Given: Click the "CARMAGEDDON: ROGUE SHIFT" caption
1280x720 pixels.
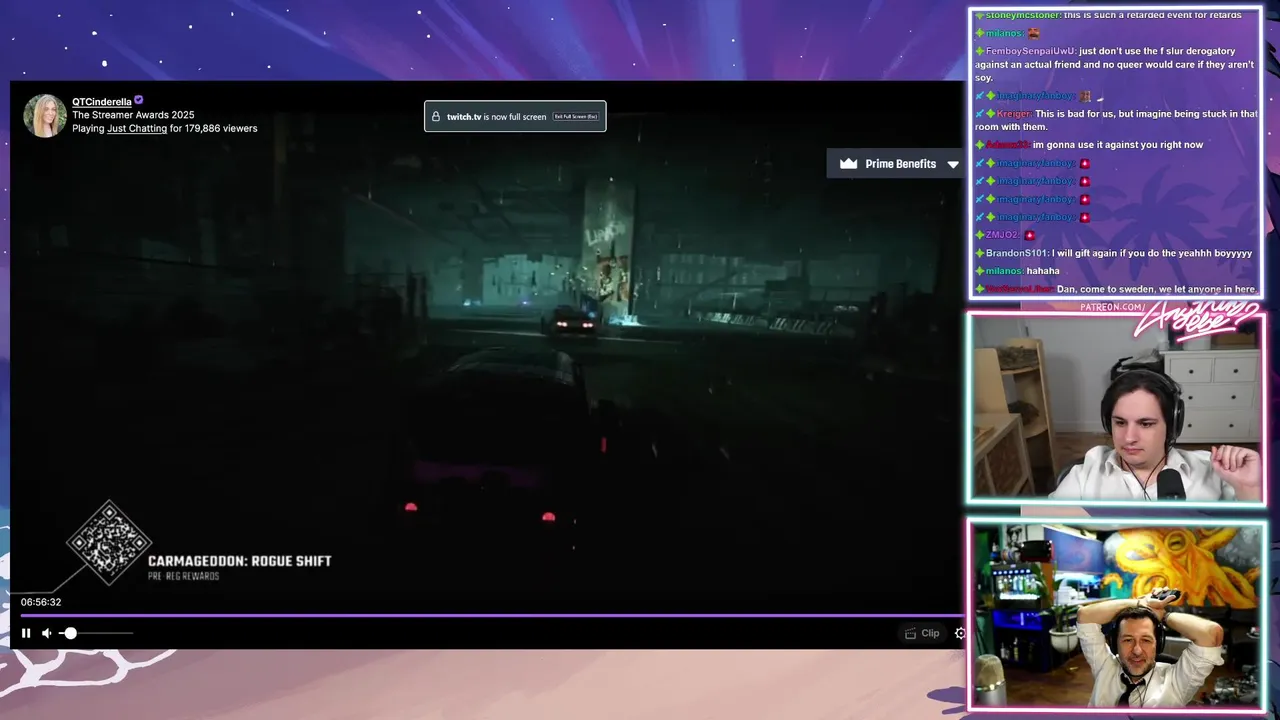Looking at the screenshot, I should click(x=240, y=561).
